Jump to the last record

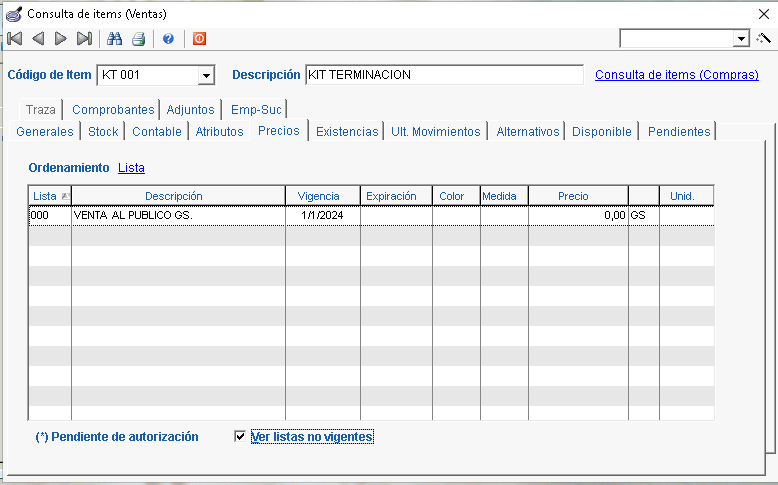[x=84, y=39]
